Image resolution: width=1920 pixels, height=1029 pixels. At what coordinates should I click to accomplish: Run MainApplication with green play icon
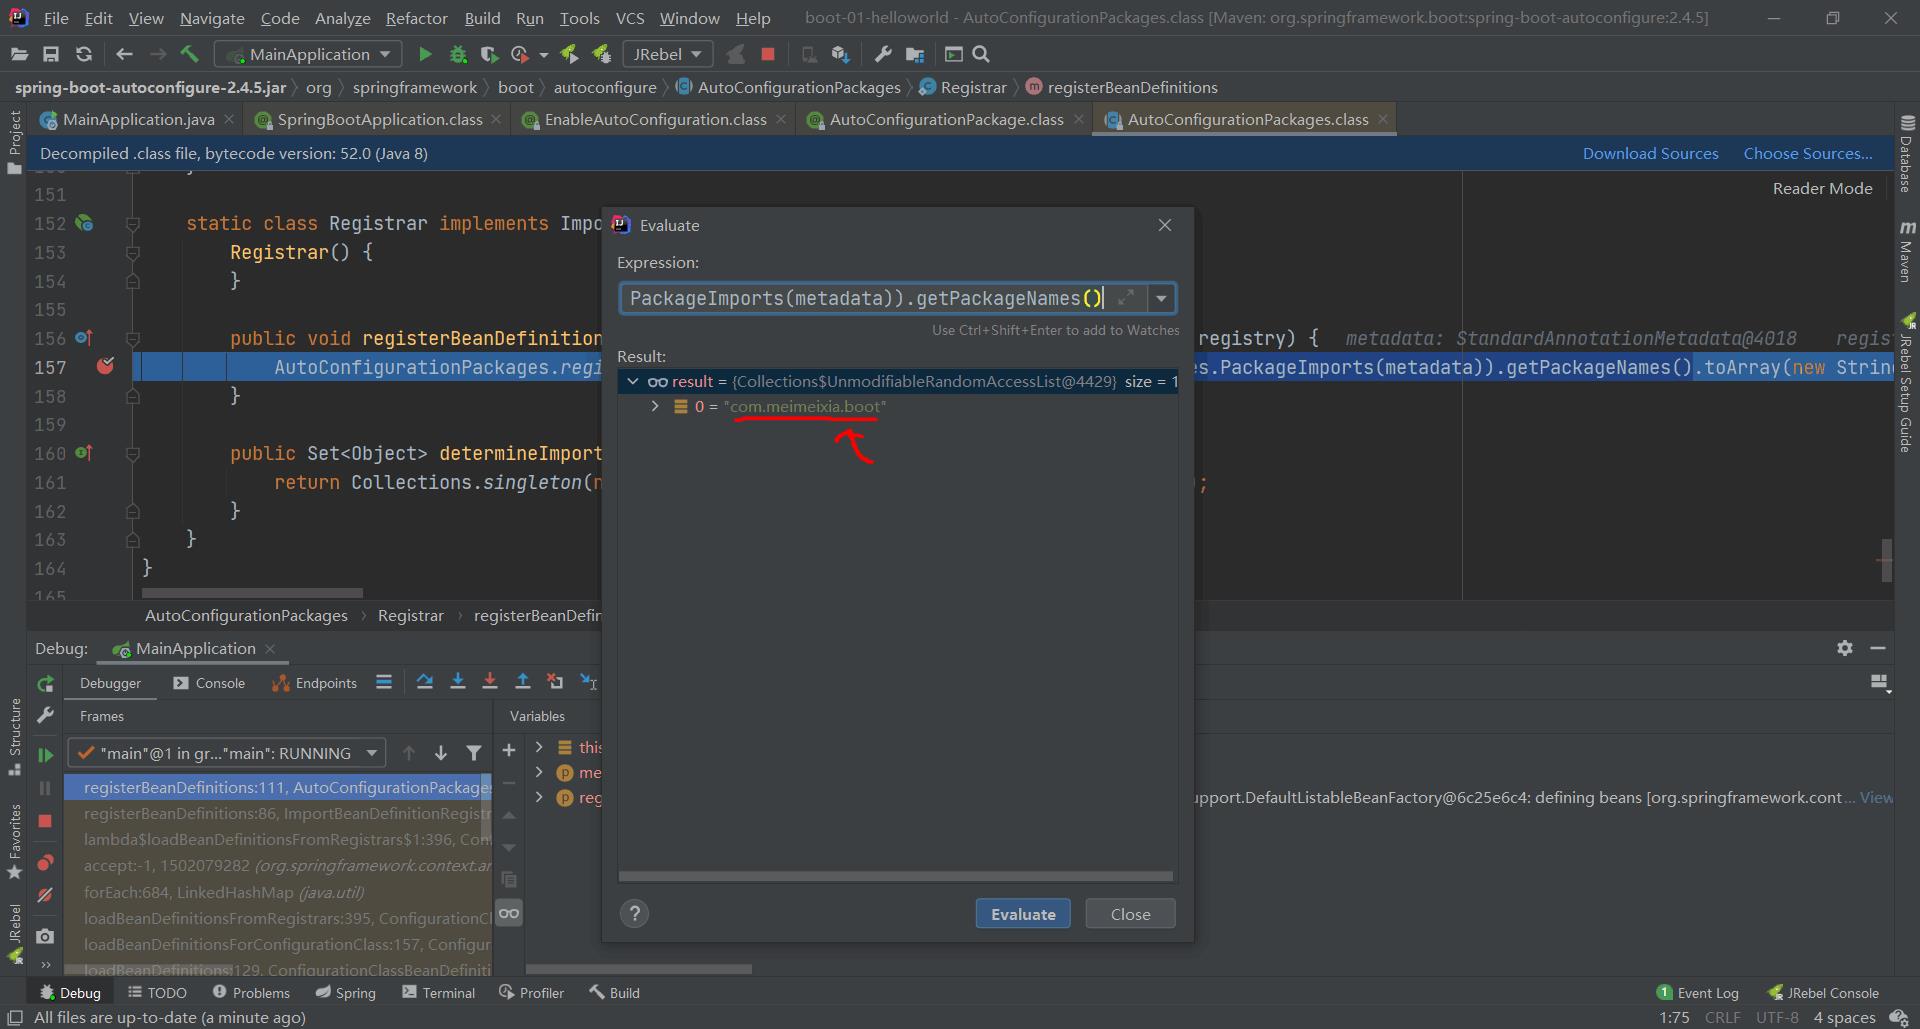tap(425, 54)
